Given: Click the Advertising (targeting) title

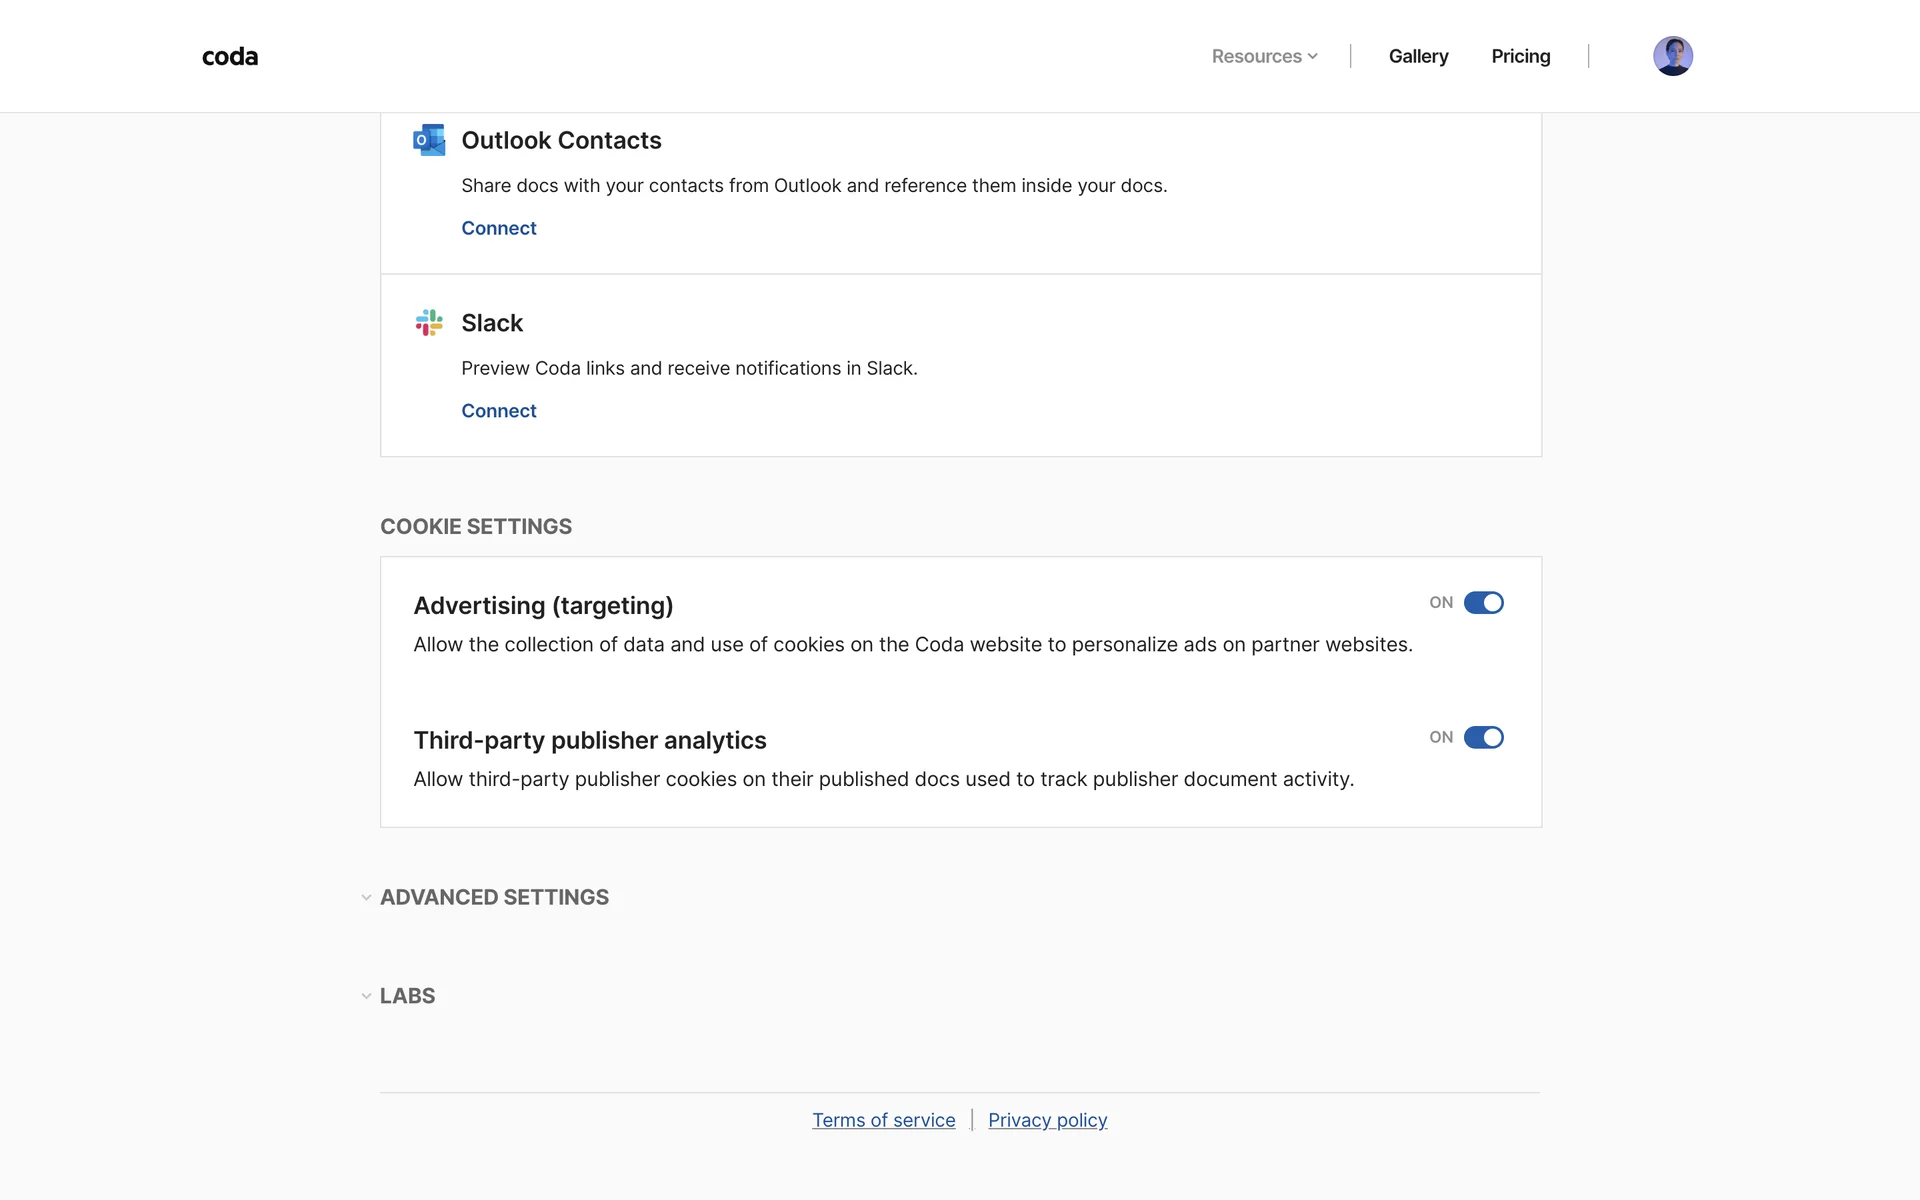Looking at the screenshot, I should click(x=543, y=606).
